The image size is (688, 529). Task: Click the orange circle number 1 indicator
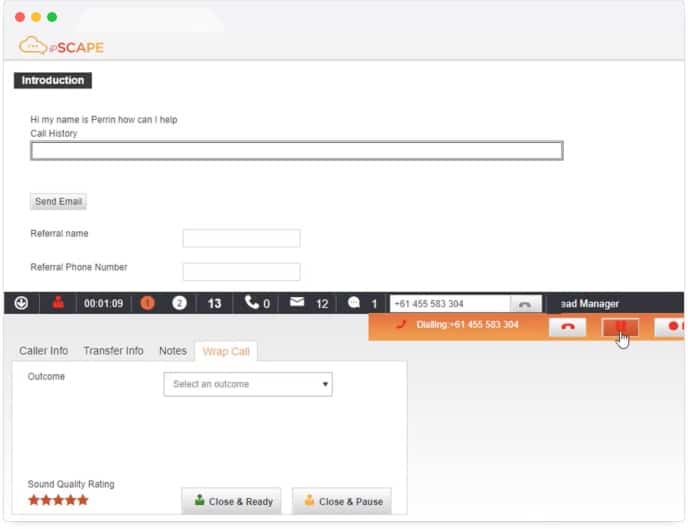click(x=147, y=303)
